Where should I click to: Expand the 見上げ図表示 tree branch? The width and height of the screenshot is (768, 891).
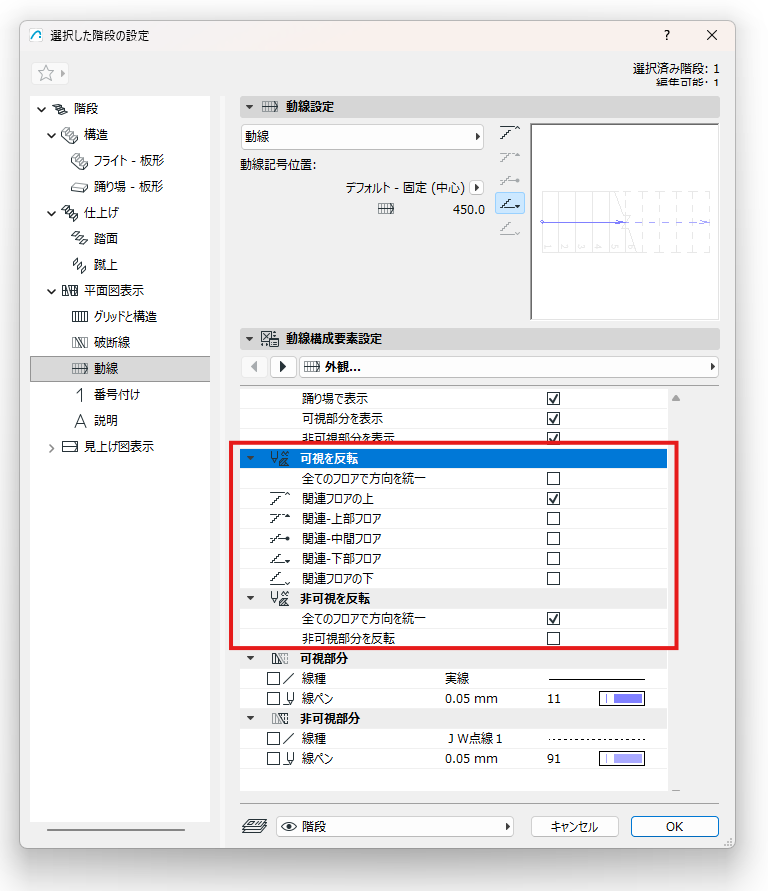[52, 448]
